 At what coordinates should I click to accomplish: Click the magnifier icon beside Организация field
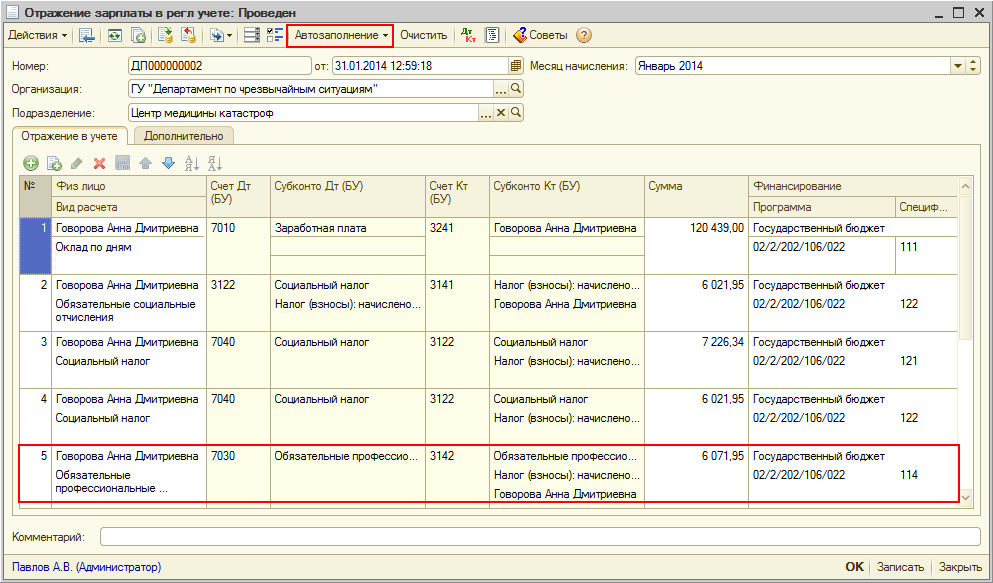(516, 89)
